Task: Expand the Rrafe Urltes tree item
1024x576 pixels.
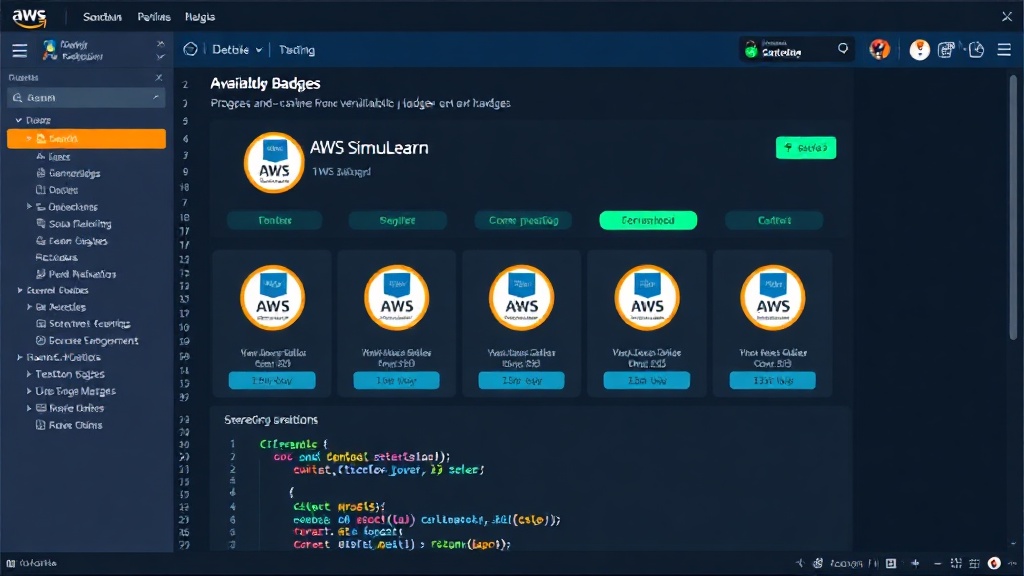Action: [x=29, y=408]
